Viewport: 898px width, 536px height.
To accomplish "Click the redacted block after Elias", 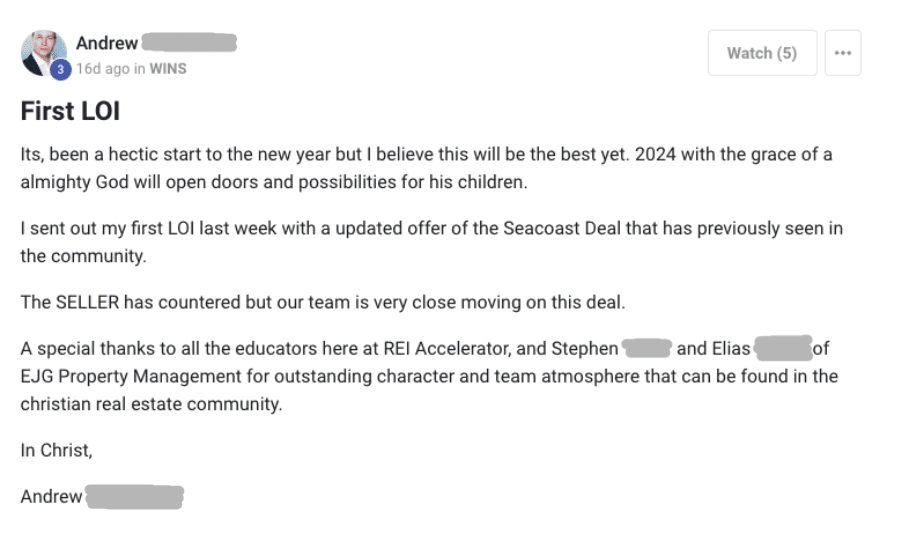I will [783, 348].
